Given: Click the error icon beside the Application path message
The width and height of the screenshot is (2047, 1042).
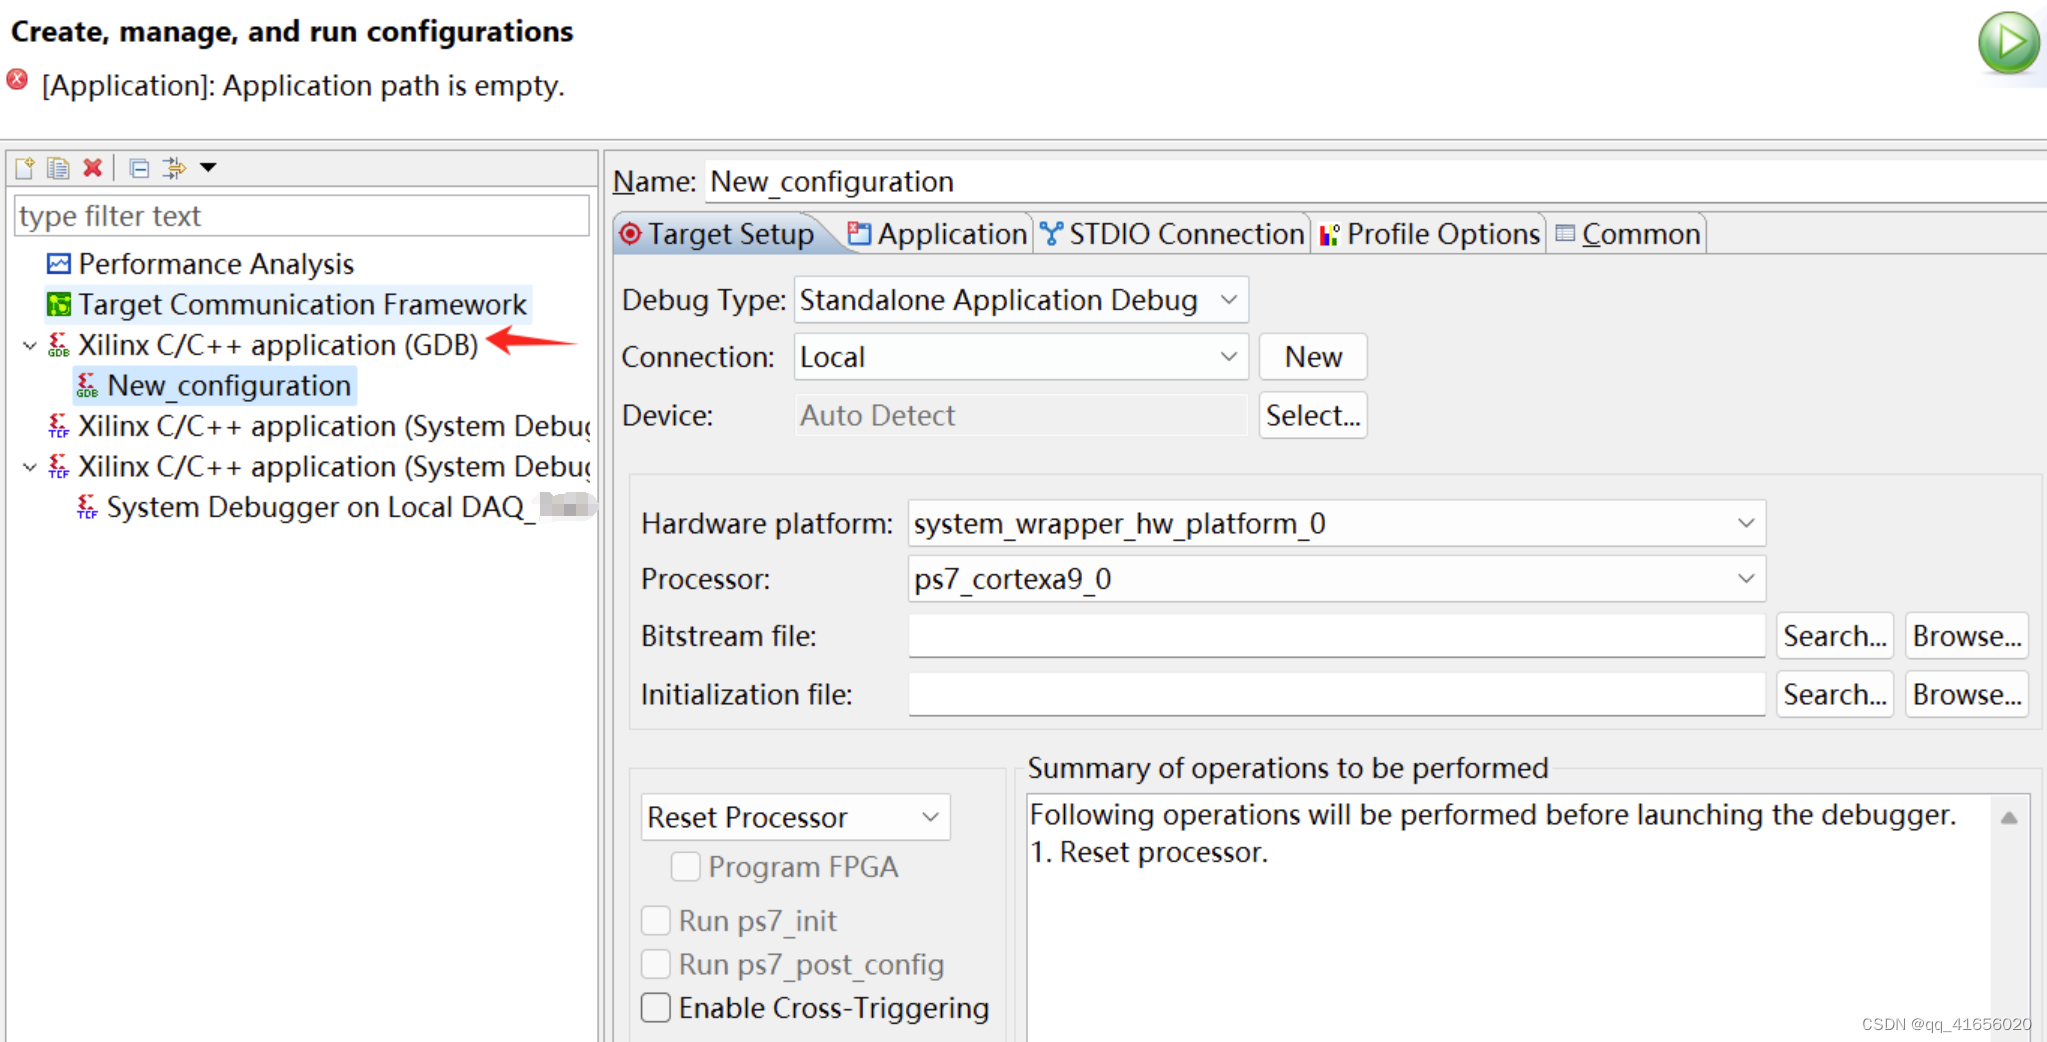Looking at the screenshot, I should click(16, 79).
